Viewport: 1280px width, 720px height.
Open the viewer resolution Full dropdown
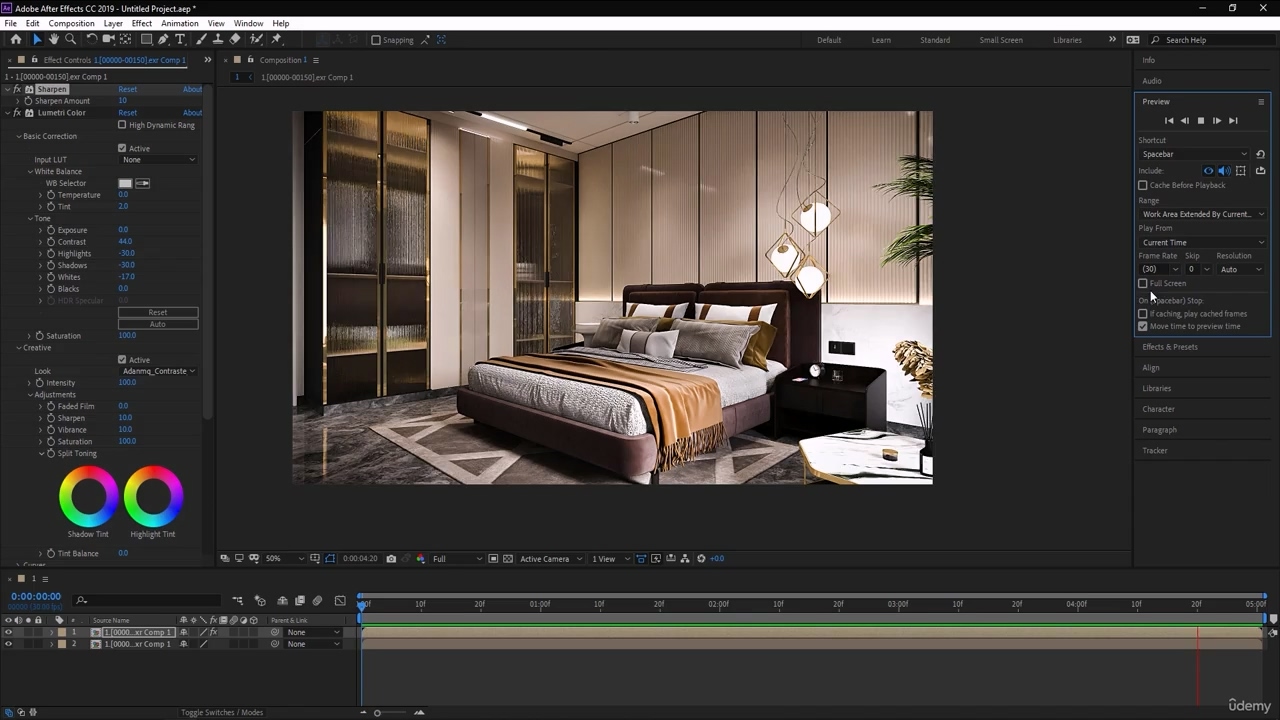point(456,559)
